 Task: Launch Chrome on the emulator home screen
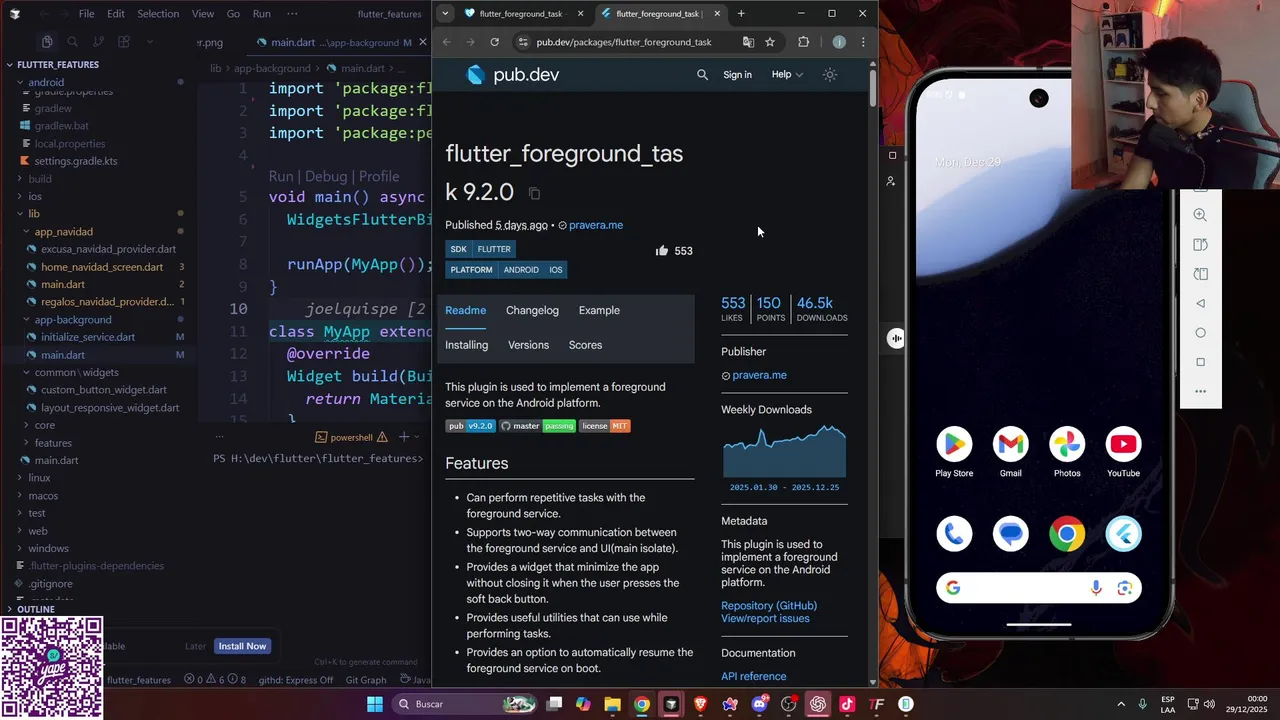tap(1067, 534)
